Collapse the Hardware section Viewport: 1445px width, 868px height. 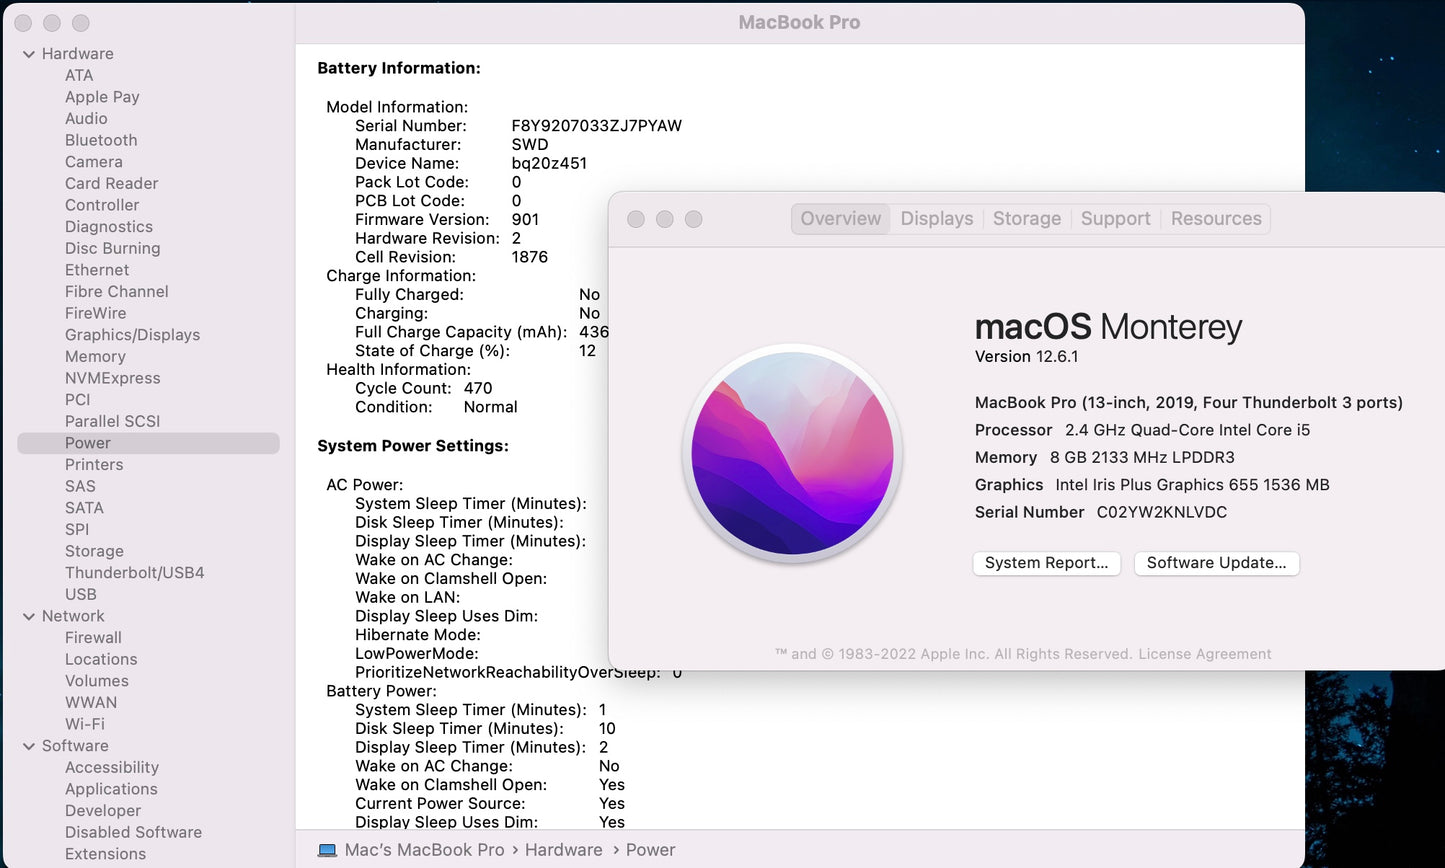29,53
